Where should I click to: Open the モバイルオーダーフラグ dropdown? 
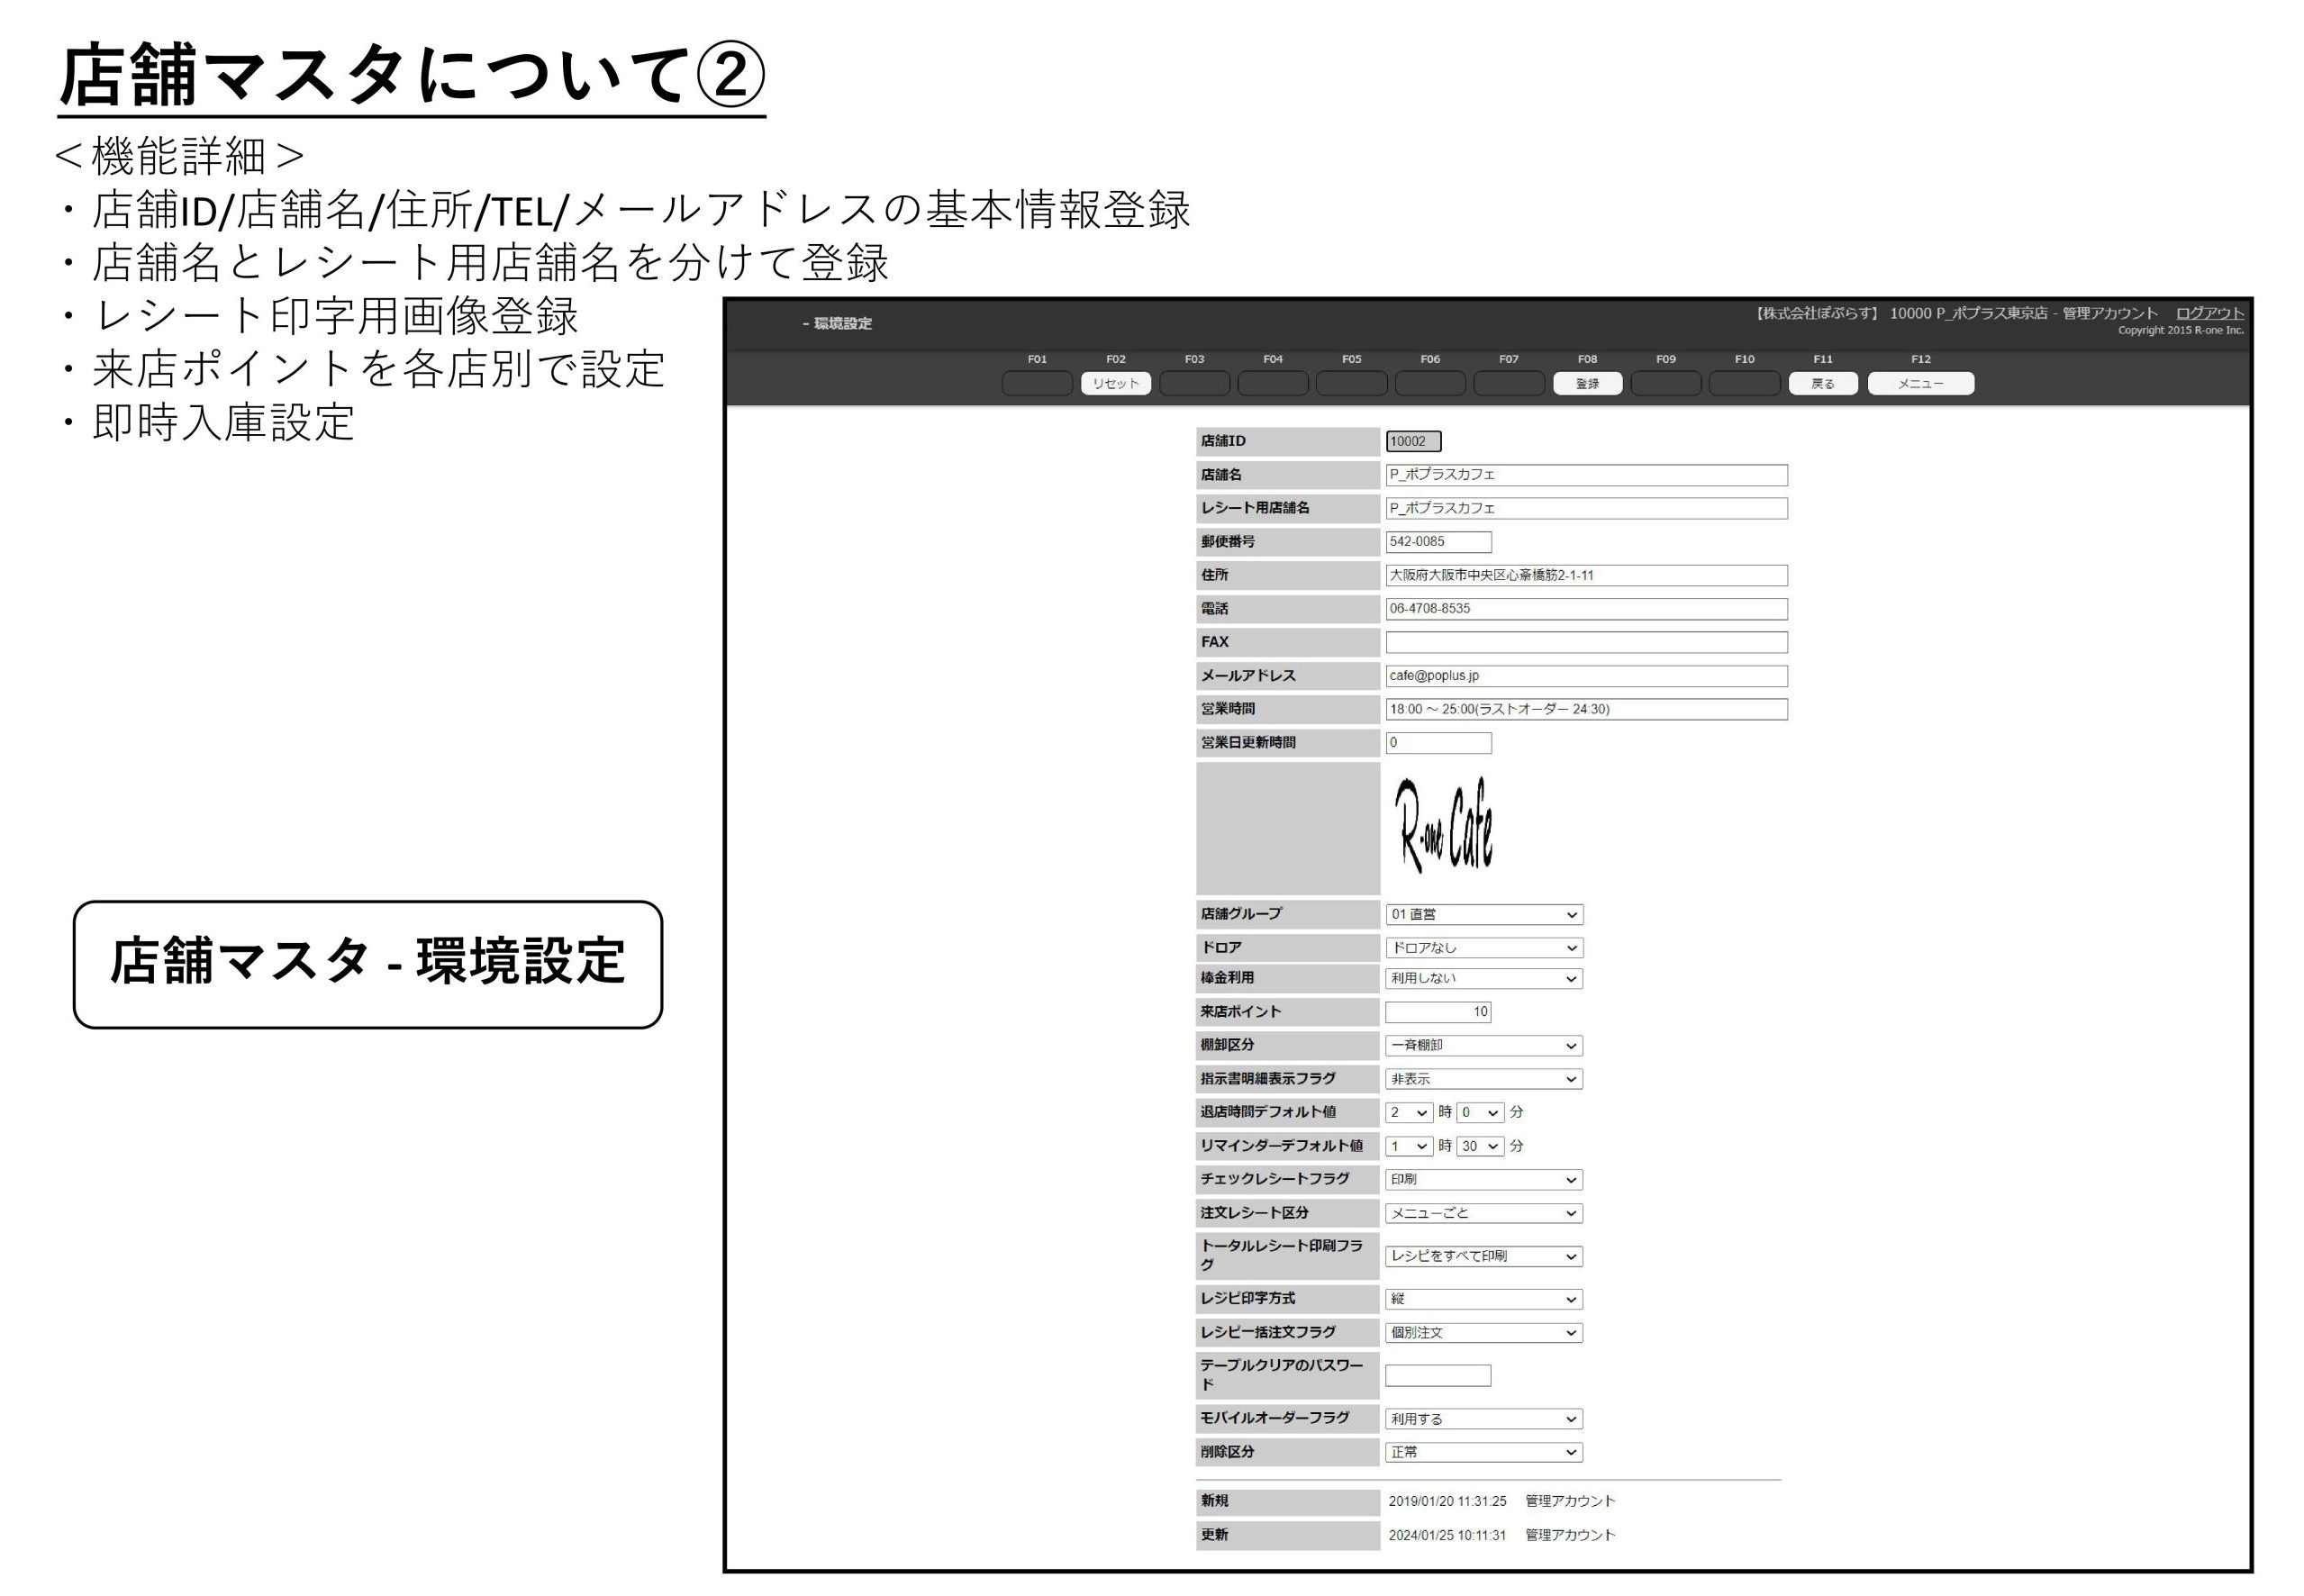[x=1483, y=1418]
